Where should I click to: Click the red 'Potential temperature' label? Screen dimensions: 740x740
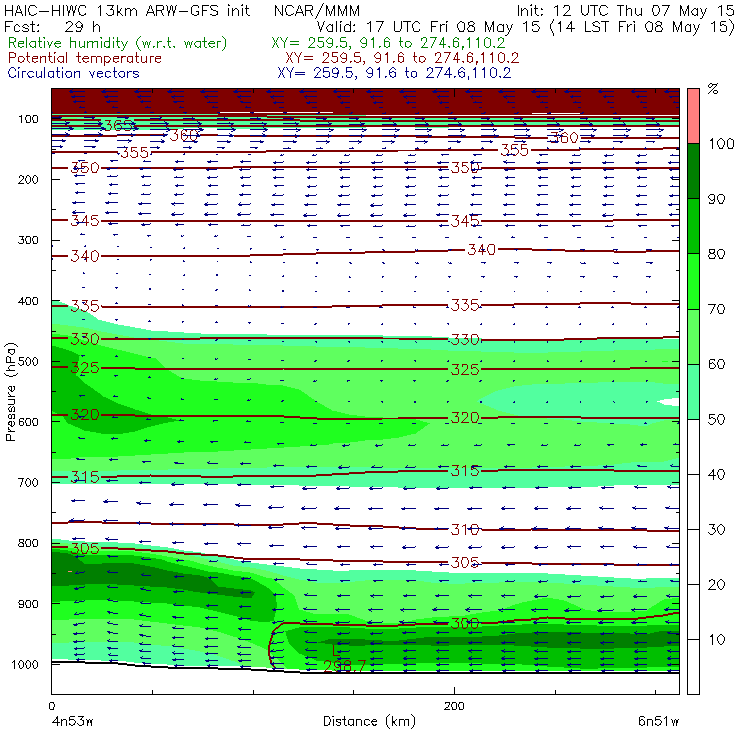[x=85, y=58]
